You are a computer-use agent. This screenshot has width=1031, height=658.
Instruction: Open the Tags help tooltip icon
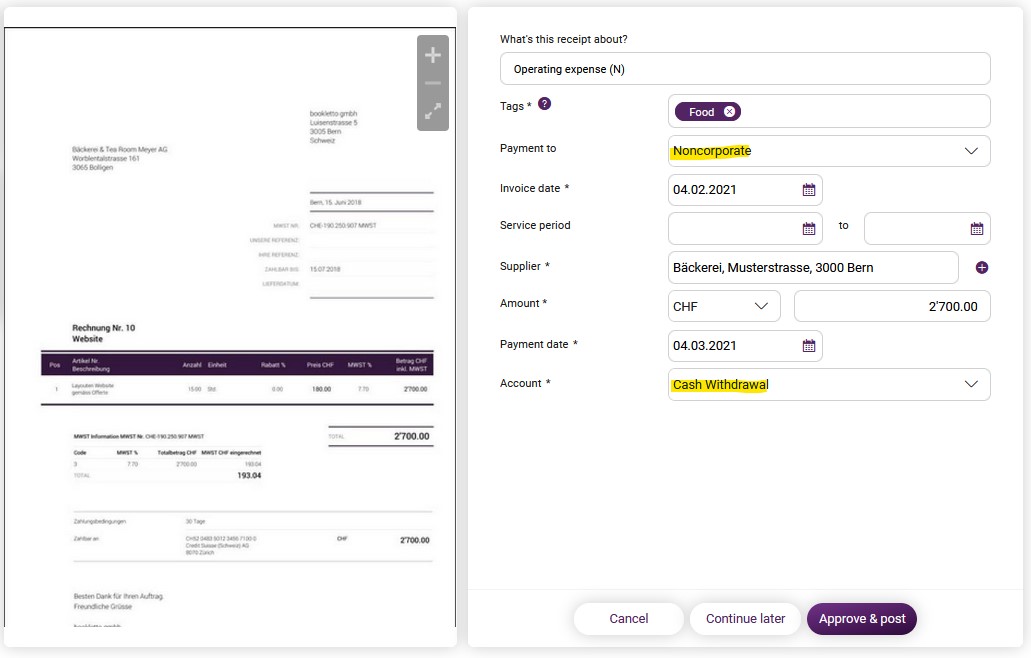(544, 104)
